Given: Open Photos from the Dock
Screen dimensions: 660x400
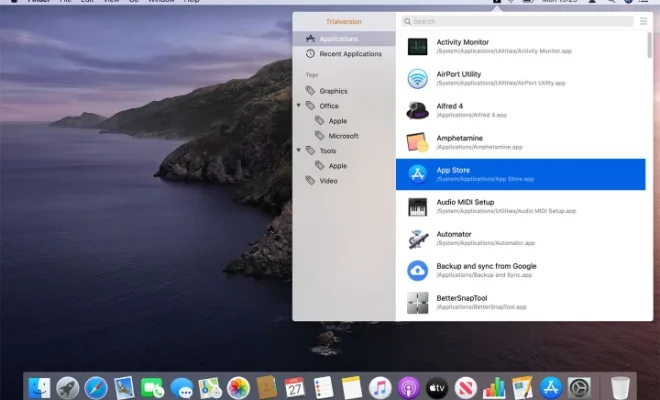Looking at the screenshot, I should [238, 388].
